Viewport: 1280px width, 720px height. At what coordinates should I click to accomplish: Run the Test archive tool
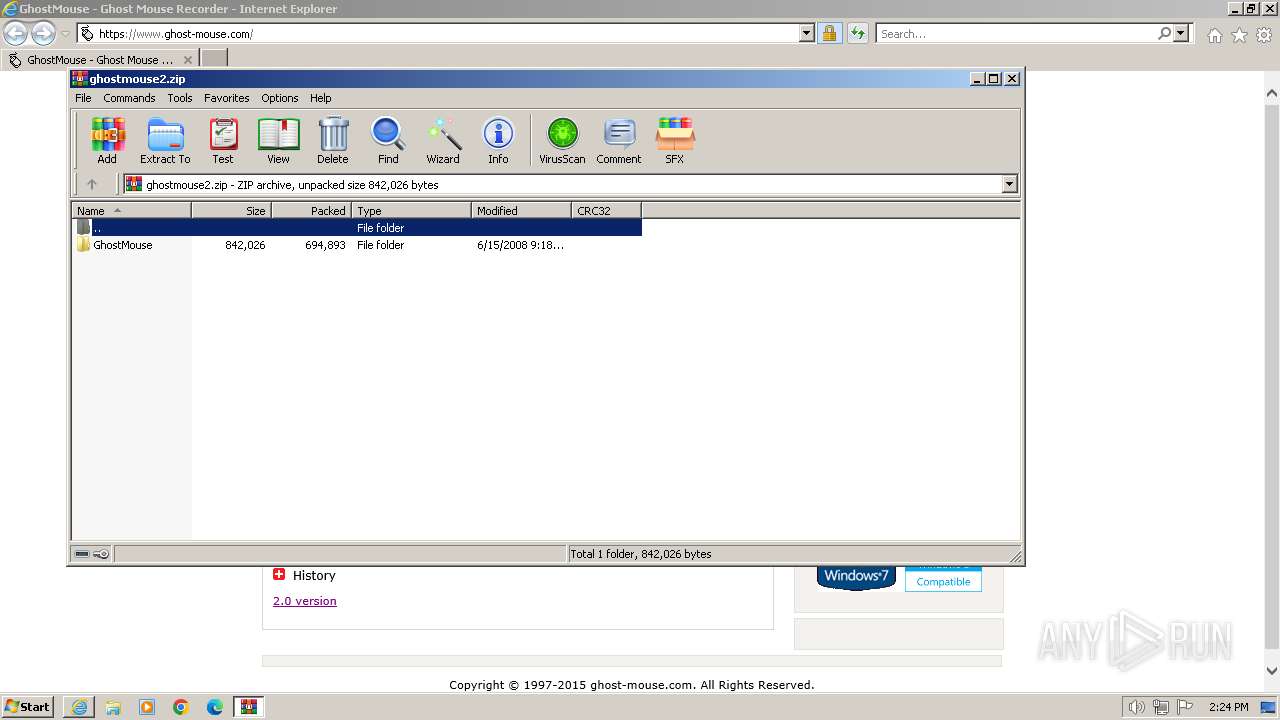point(222,140)
